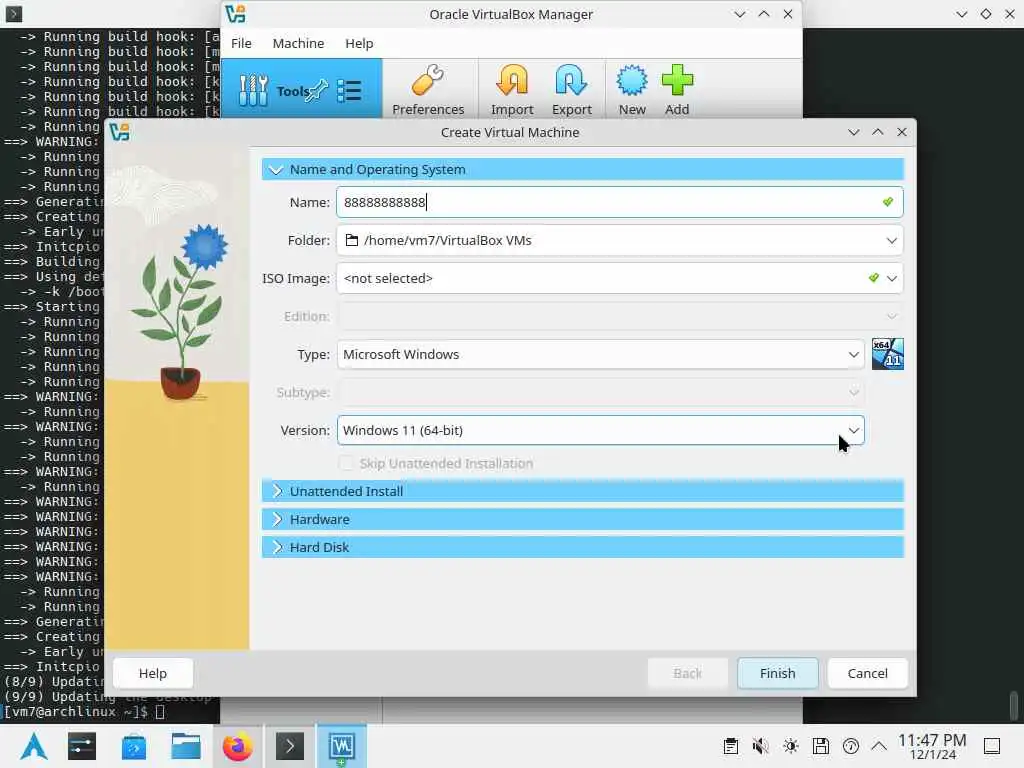The width and height of the screenshot is (1024, 768).
Task: Click VirtualBox logo in Create Virtual Machine titlebar
Action: click(x=120, y=132)
